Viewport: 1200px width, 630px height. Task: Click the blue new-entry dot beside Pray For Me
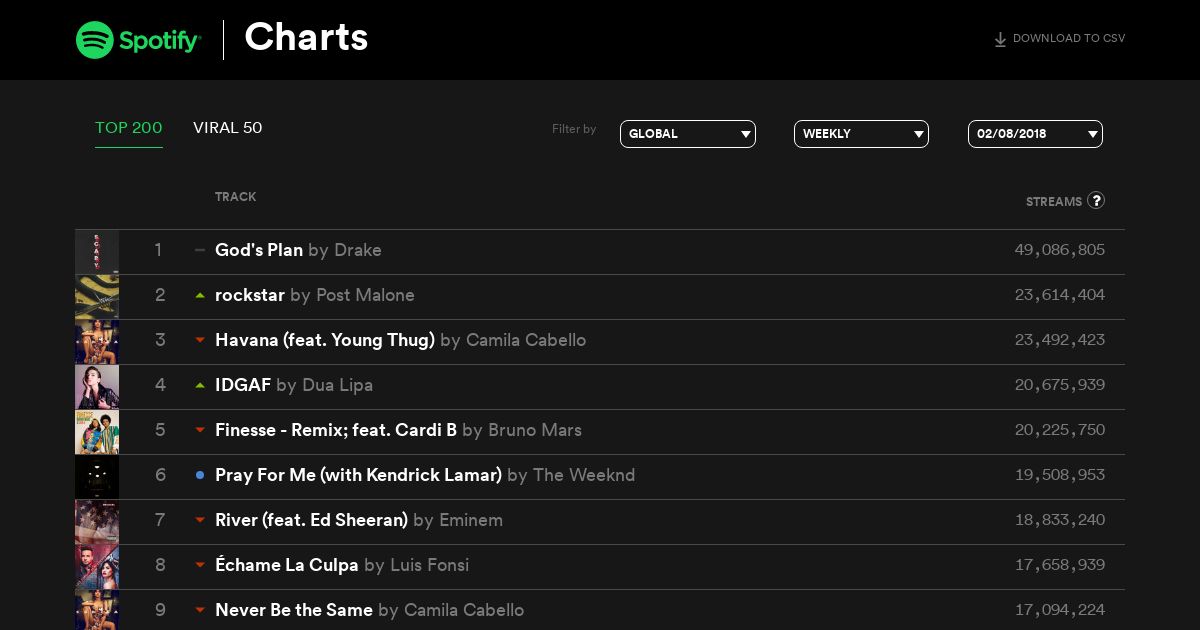click(x=200, y=475)
